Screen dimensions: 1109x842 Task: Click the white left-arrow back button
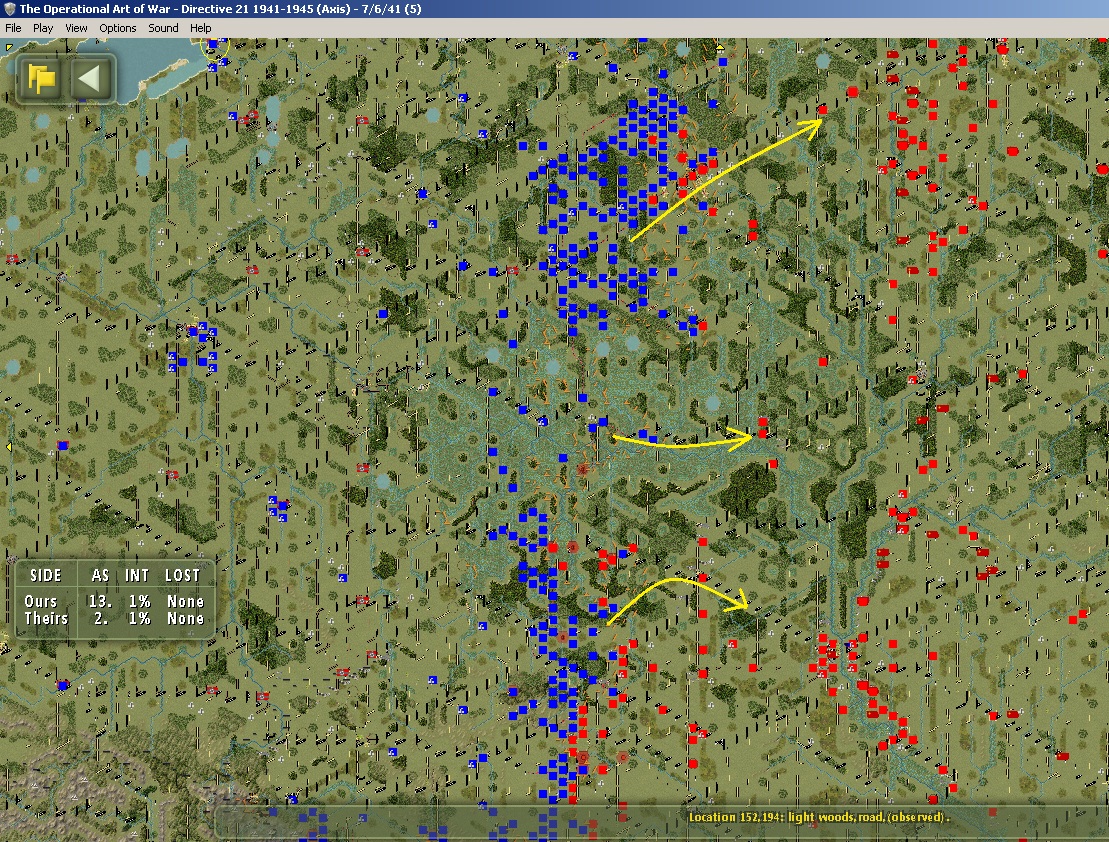coord(91,78)
